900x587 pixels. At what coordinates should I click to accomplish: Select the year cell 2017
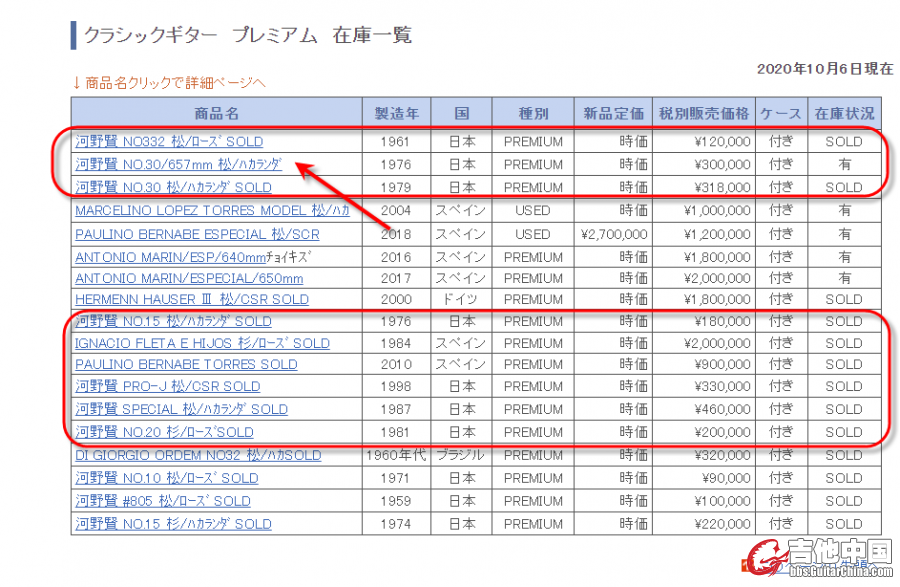tap(395, 279)
